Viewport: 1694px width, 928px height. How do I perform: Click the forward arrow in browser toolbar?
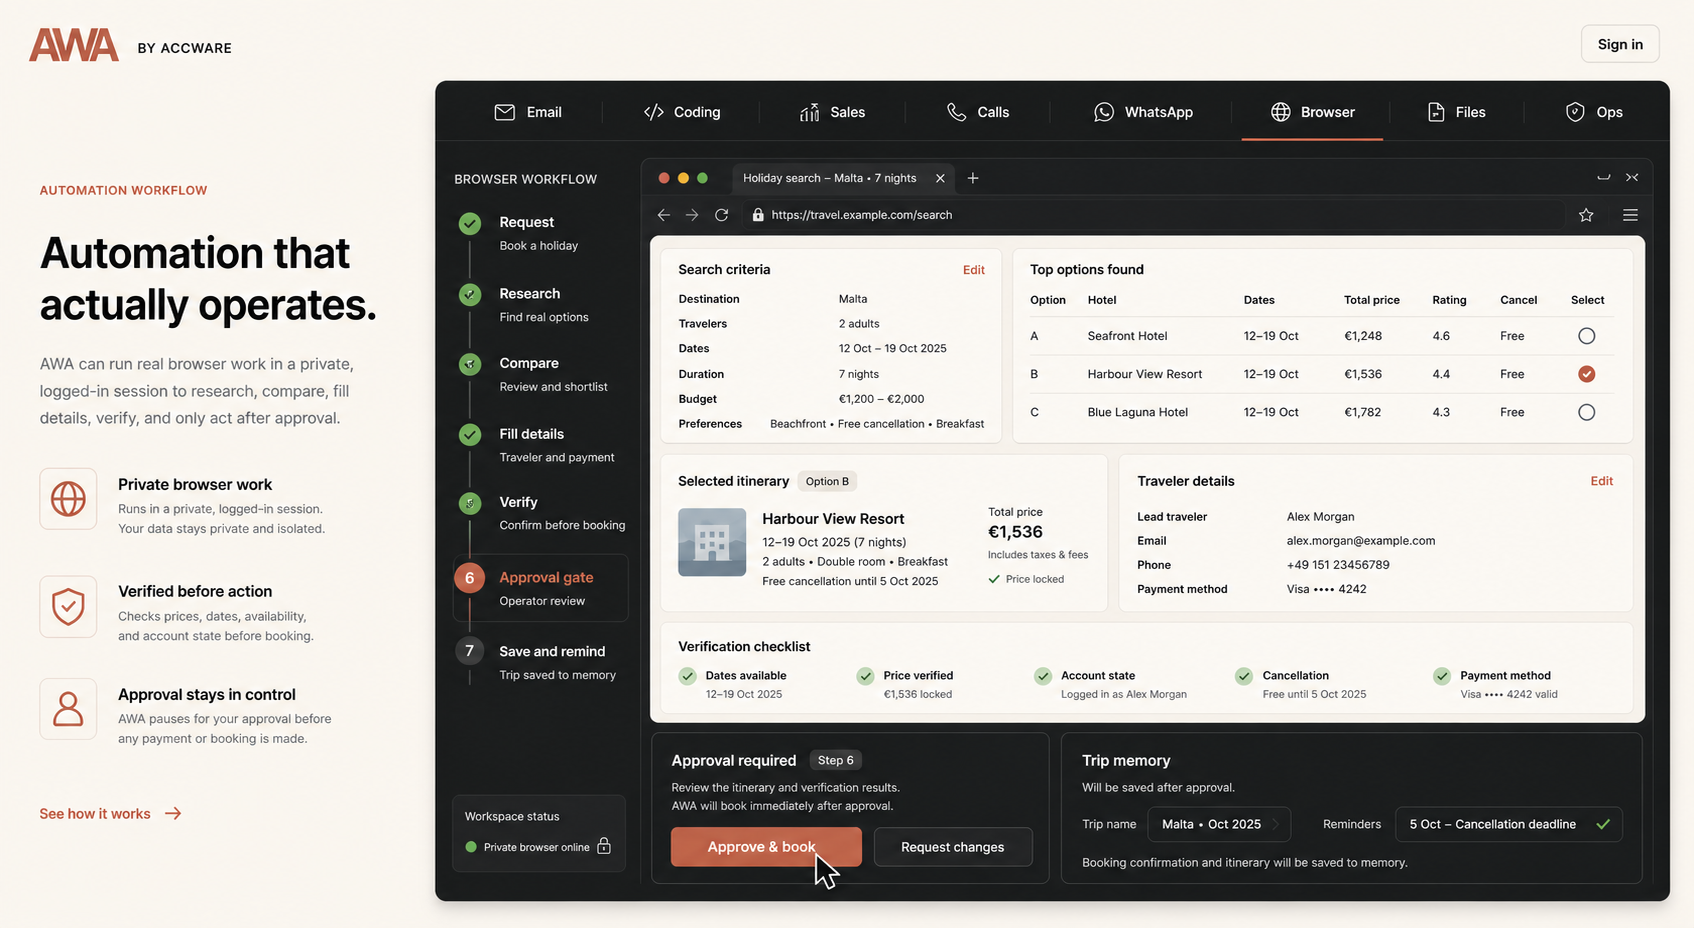point(692,215)
